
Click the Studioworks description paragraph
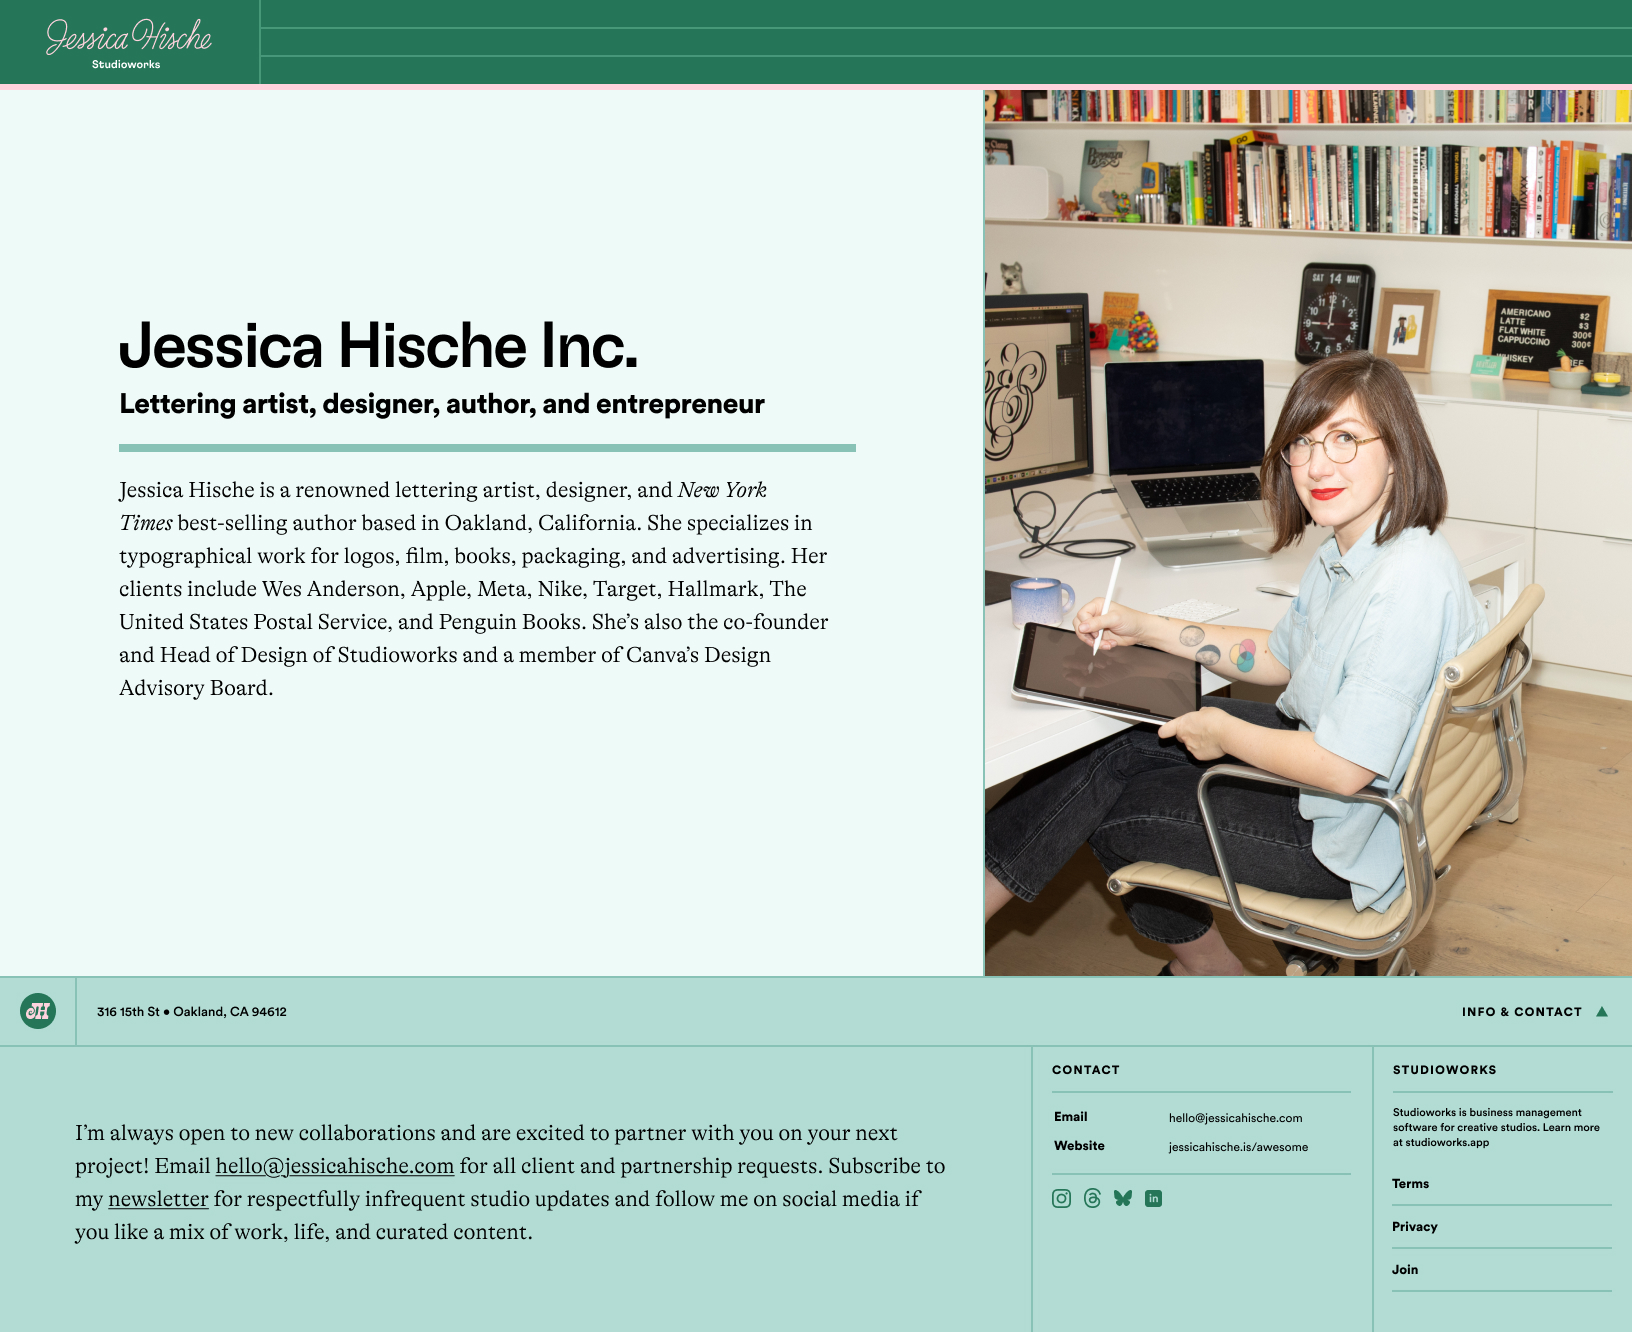[x=1495, y=1127]
